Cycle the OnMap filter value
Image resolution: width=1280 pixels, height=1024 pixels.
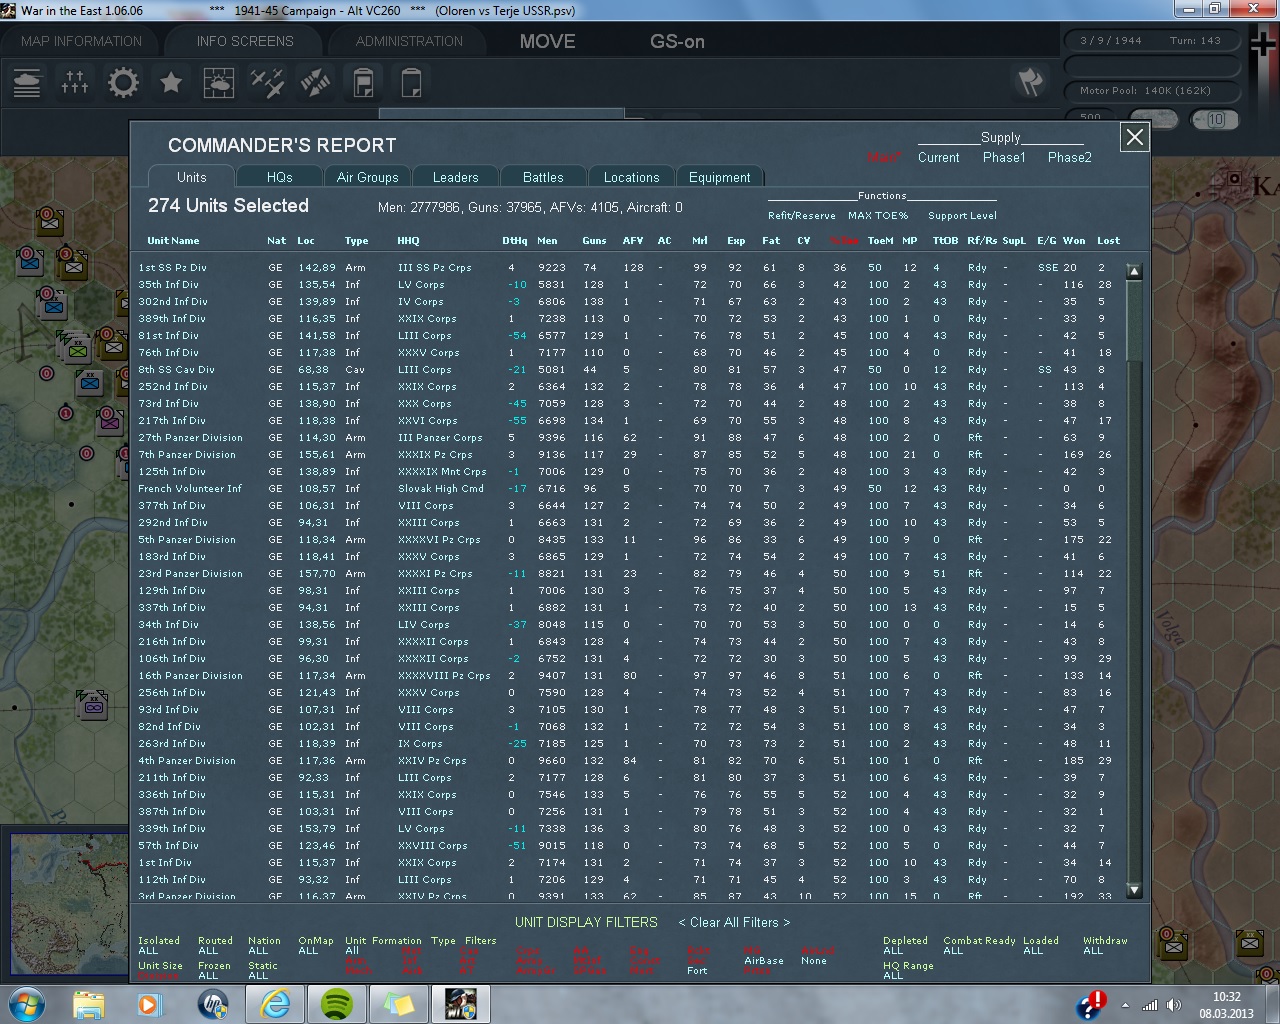tap(308, 951)
